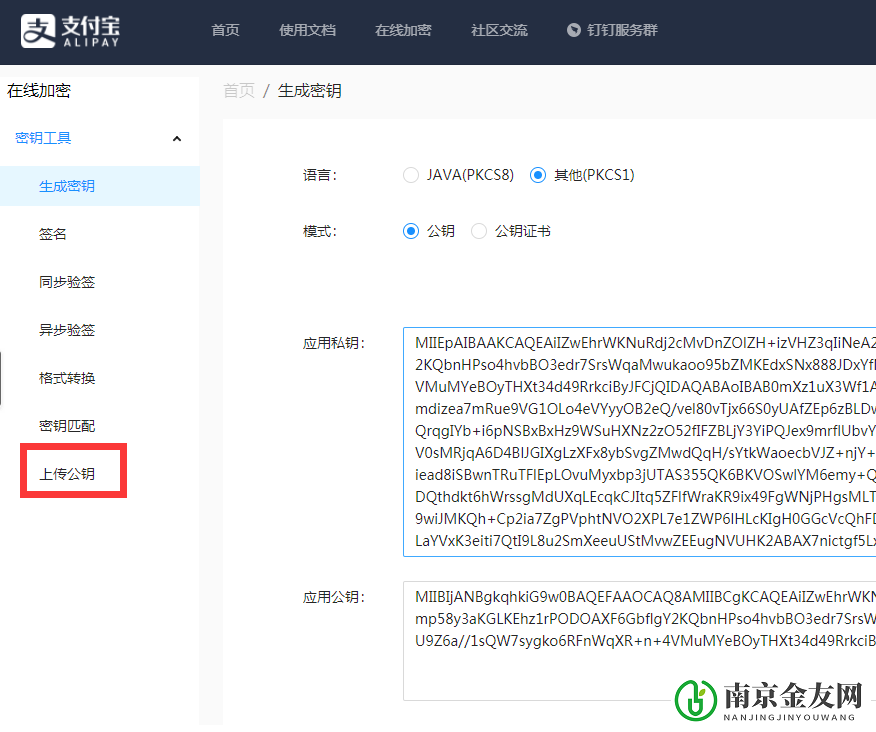The image size is (876, 732).
Task: Collapse the 密钥工具 section chevron
Action: [177, 138]
